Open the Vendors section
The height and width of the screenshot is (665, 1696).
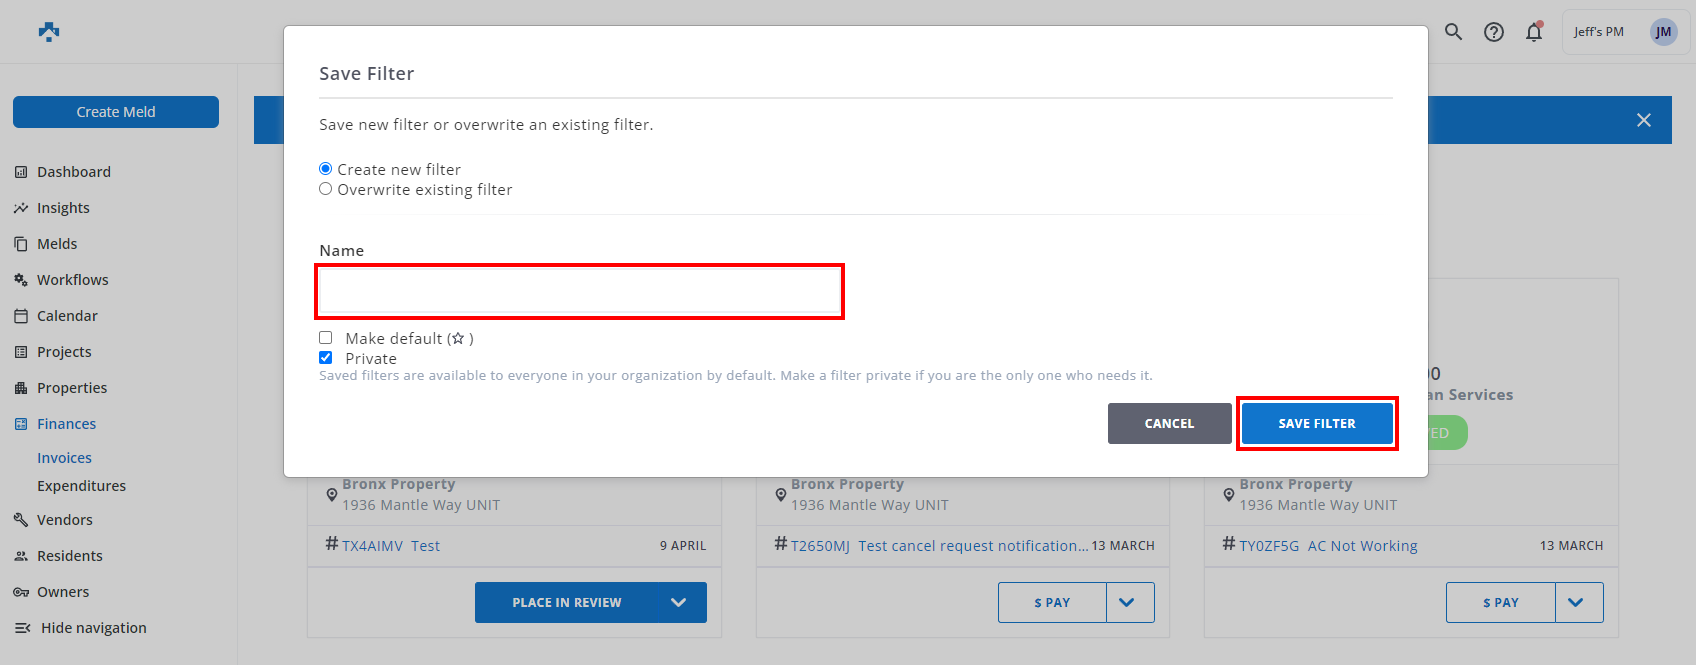point(64,520)
